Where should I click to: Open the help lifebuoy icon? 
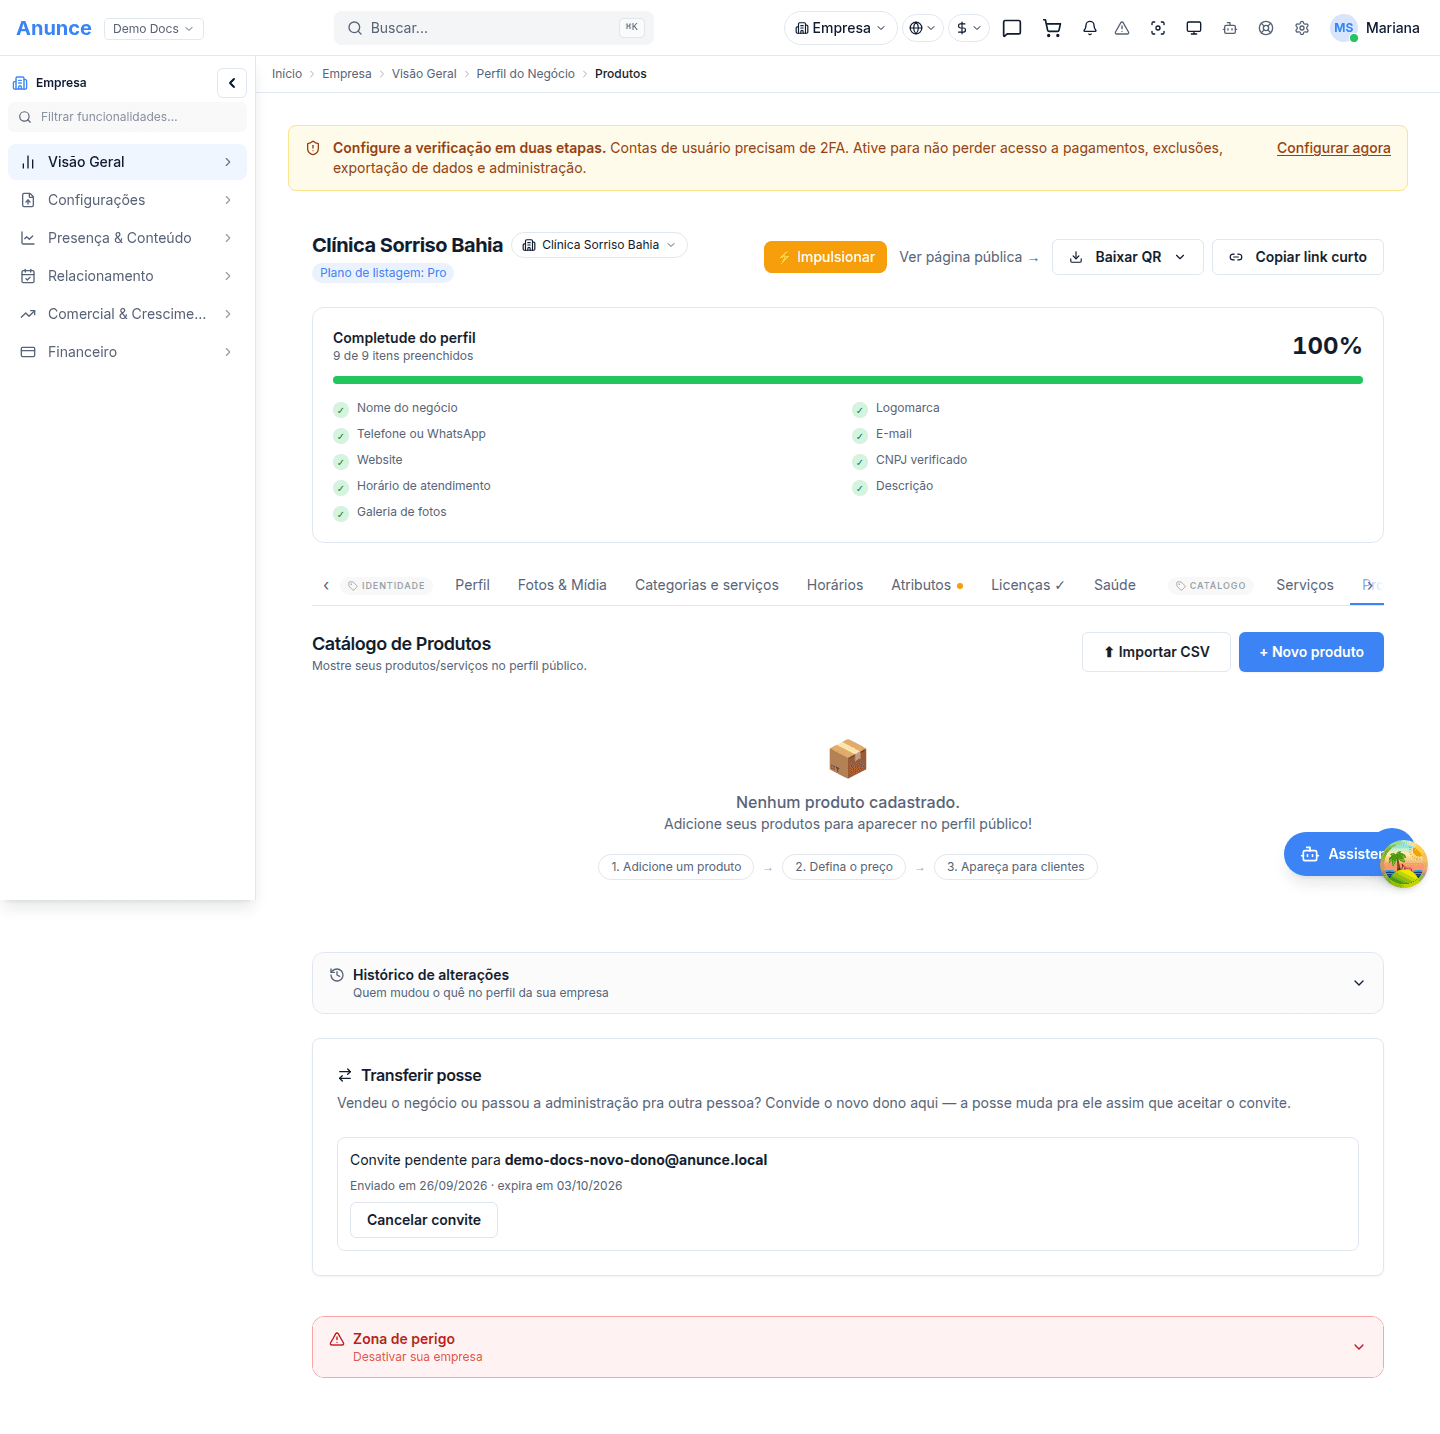point(1266,28)
